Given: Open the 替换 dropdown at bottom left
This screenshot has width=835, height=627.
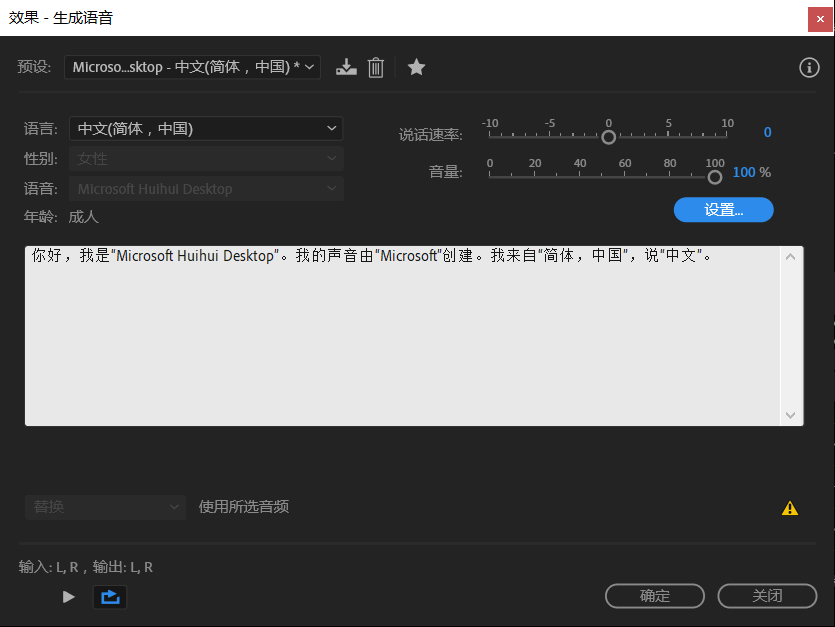Looking at the screenshot, I should tap(105, 507).
